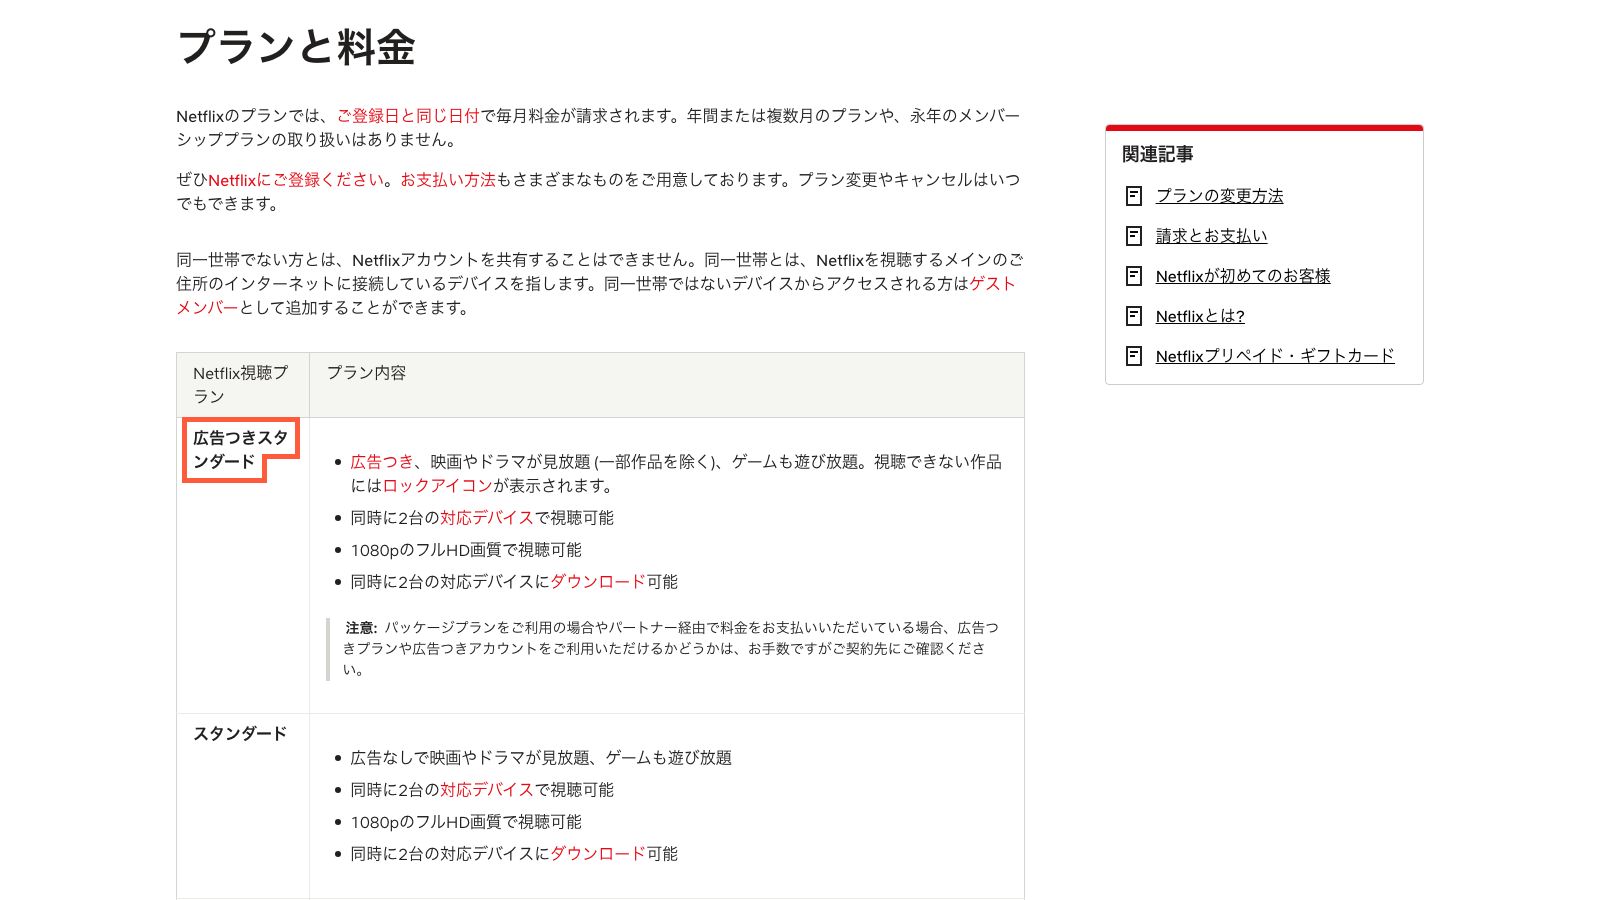This screenshot has width=1600, height=900.
Task: Open ダウンロード link in 広告つきスタンダード row
Action: 598,582
